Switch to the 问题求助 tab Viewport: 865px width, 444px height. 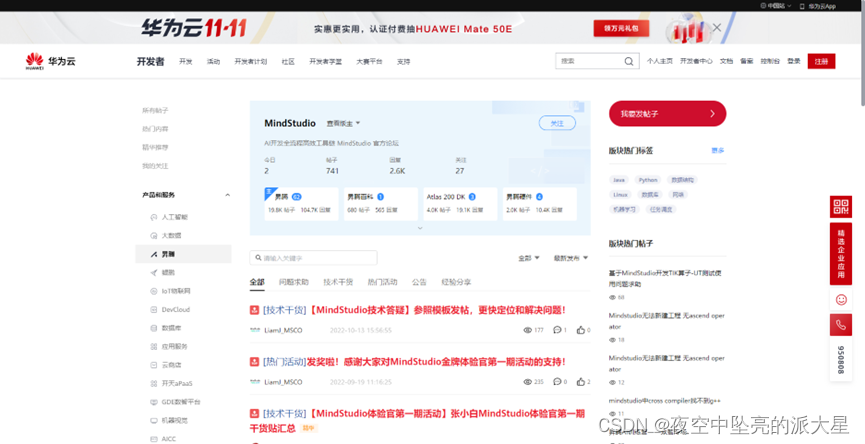(x=293, y=282)
